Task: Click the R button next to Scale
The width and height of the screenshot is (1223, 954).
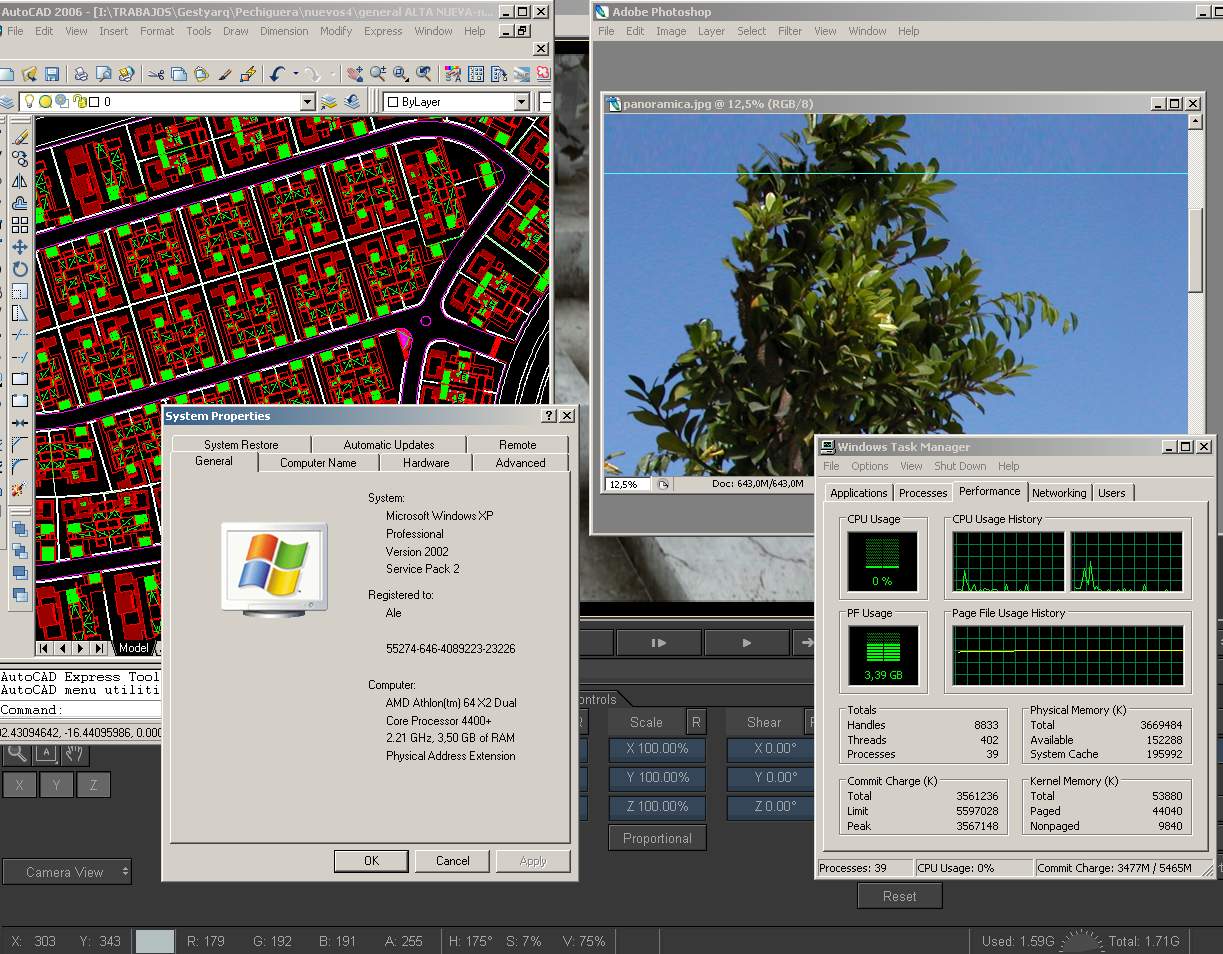Action: 696,722
